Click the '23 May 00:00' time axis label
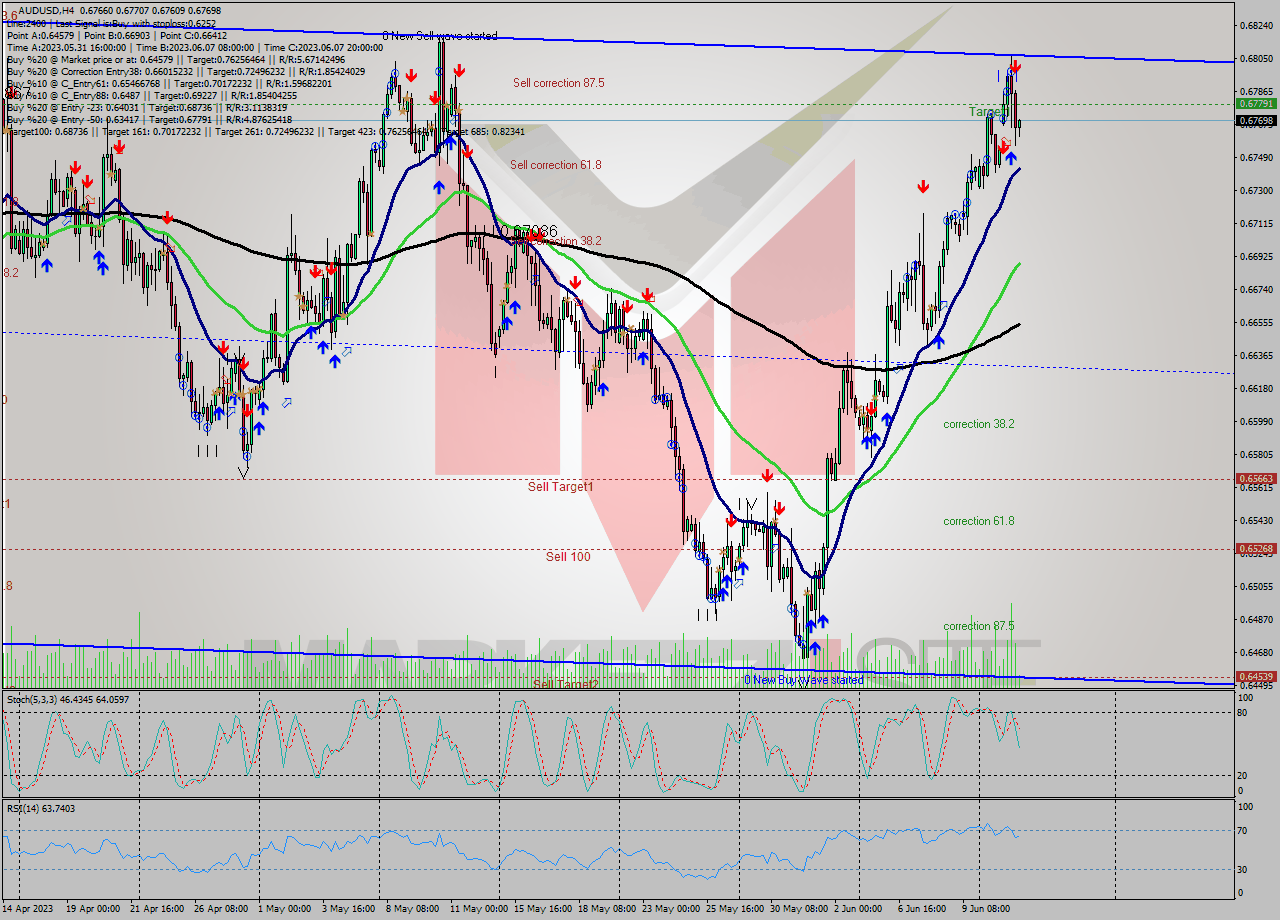Image resolution: width=1280 pixels, height=920 pixels. 670,909
